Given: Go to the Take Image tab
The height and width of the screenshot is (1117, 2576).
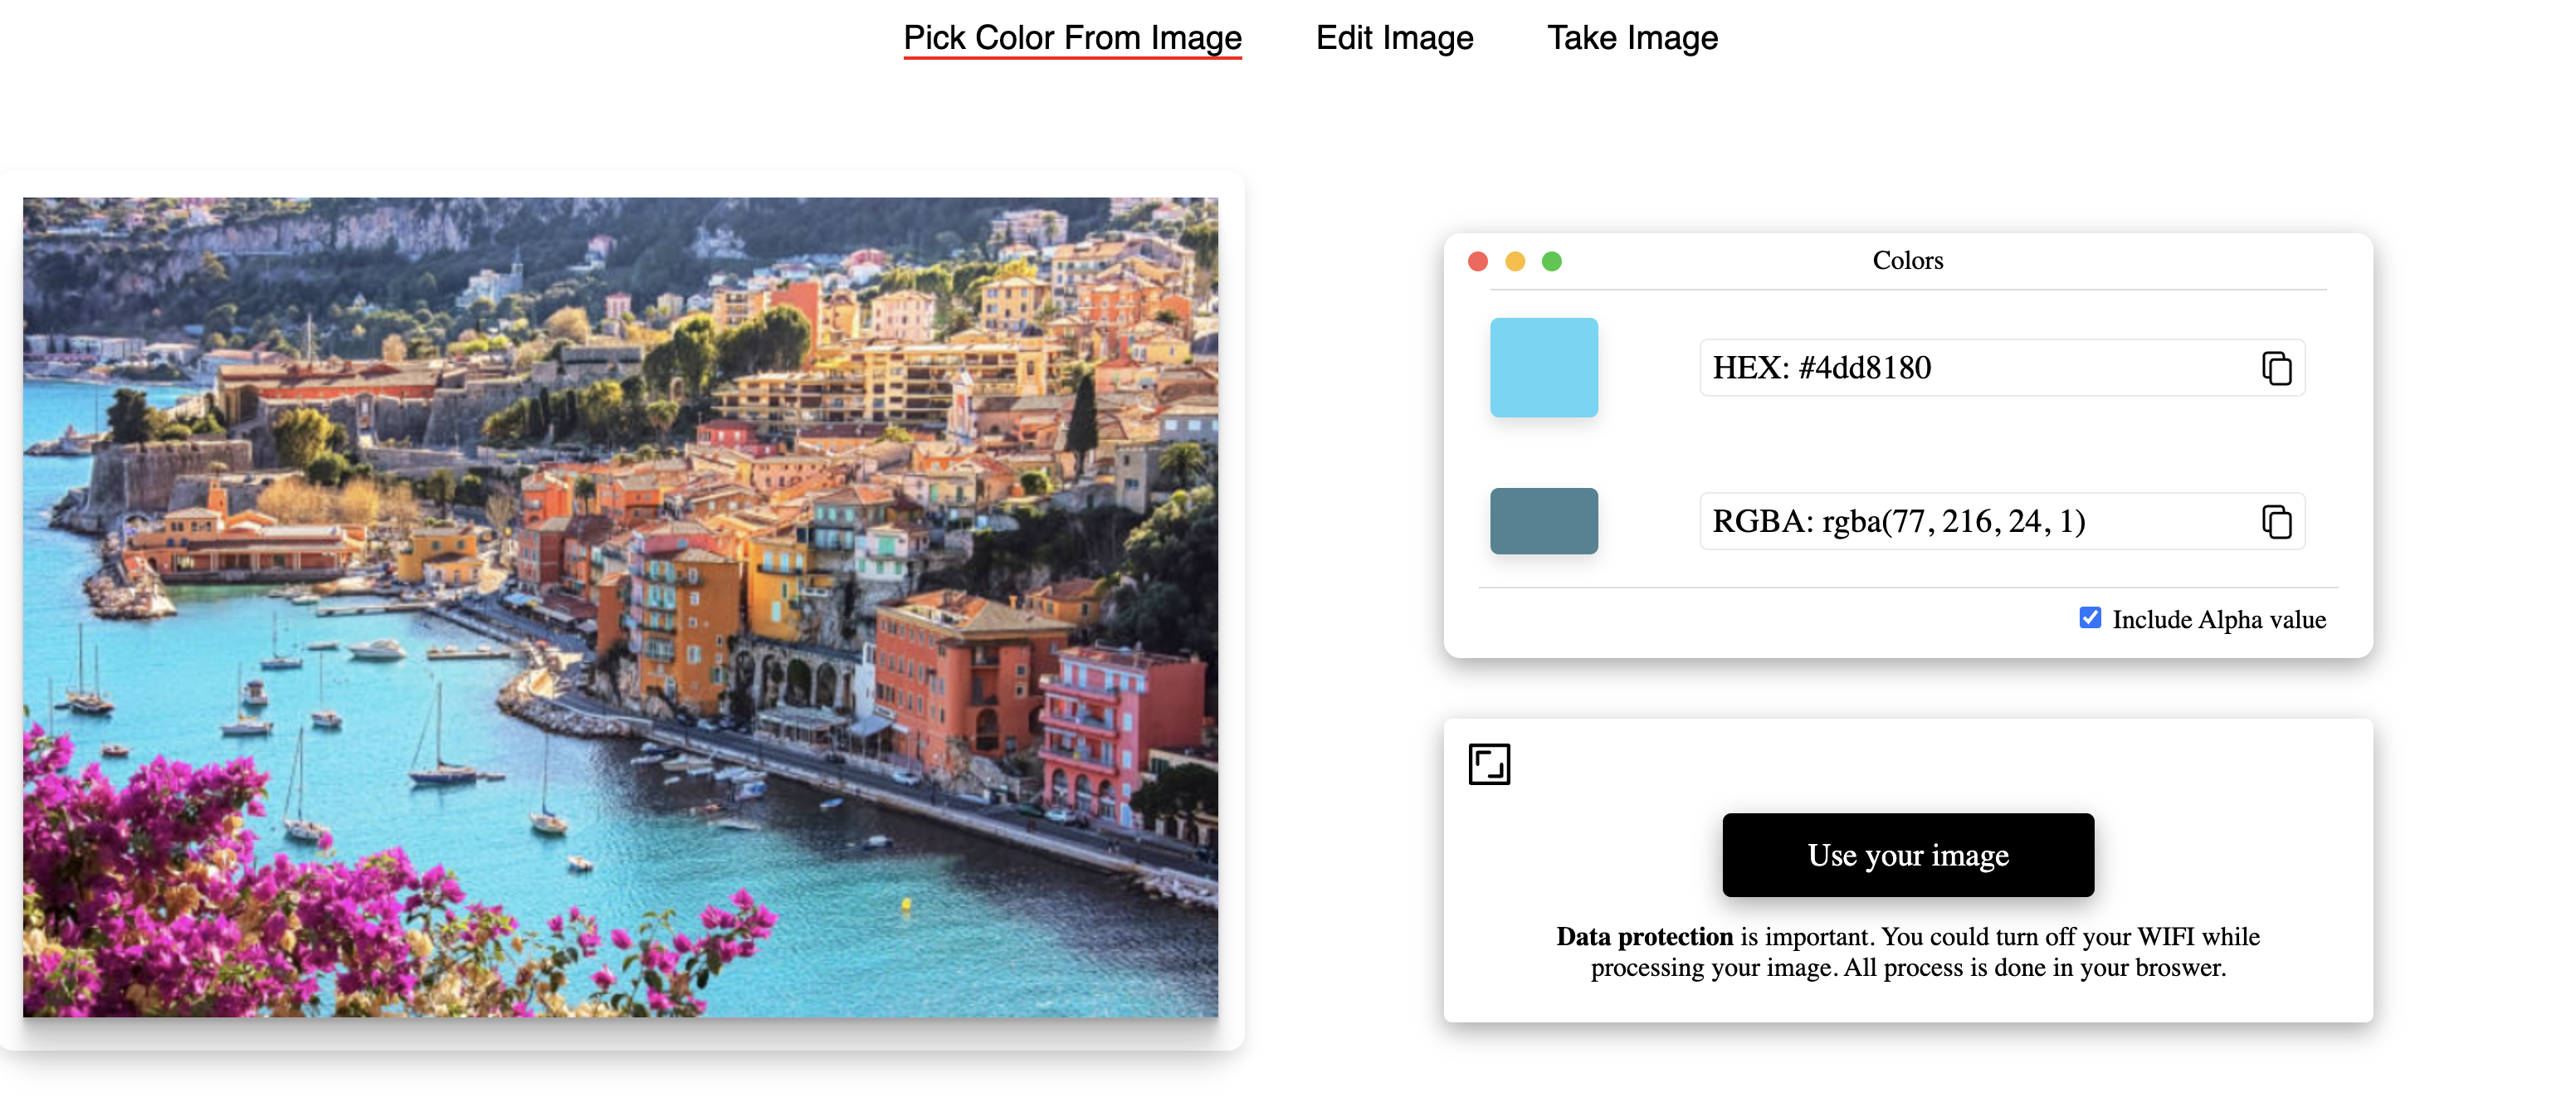Looking at the screenshot, I should click(x=1632, y=38).
